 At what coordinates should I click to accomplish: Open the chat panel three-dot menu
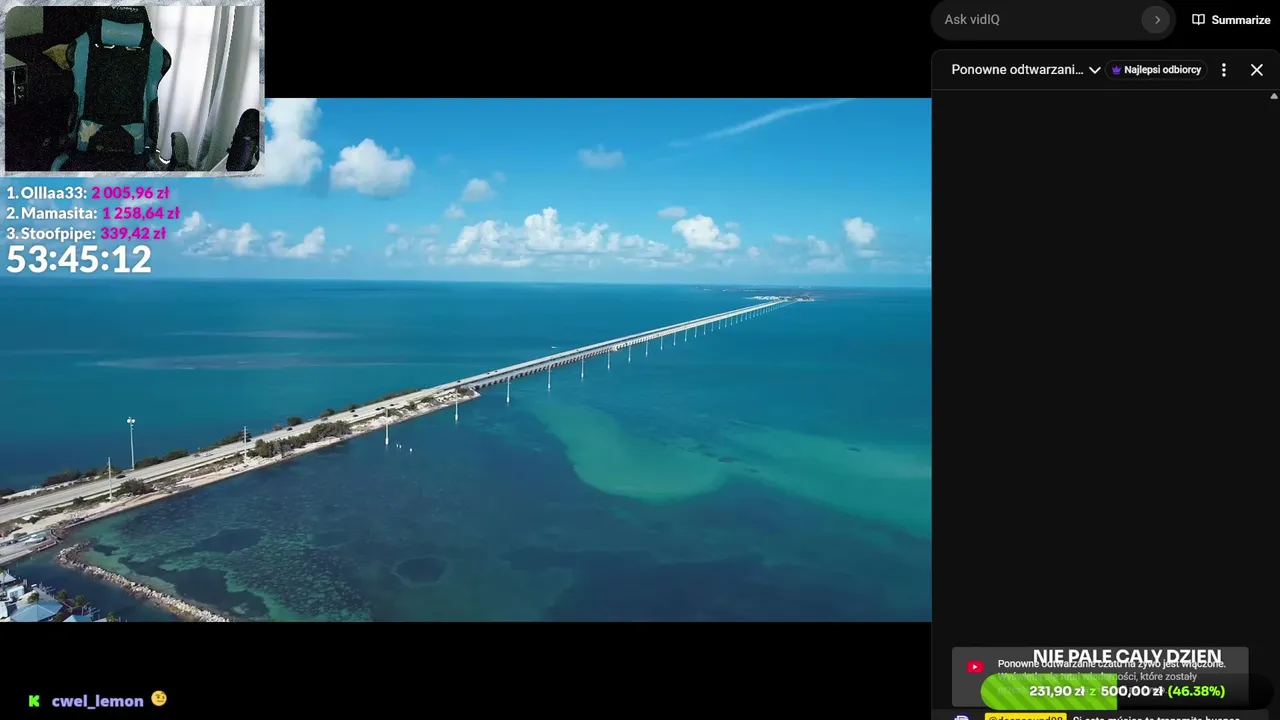(1223, 70)
